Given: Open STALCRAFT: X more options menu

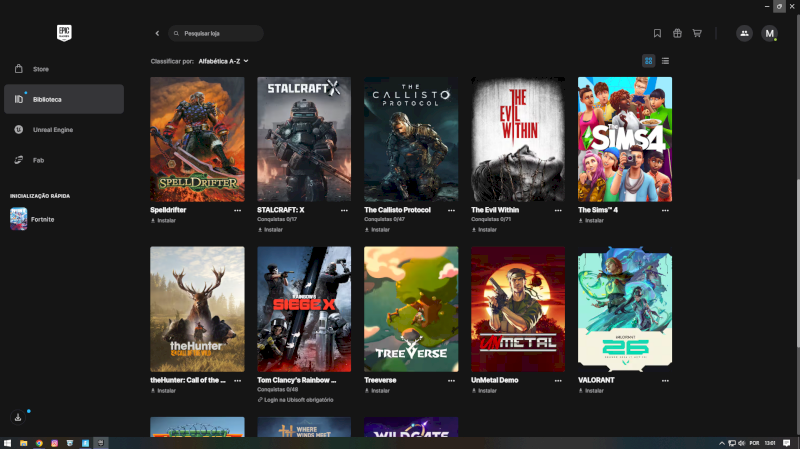Looking at the screenshot, I should point(344,210).
